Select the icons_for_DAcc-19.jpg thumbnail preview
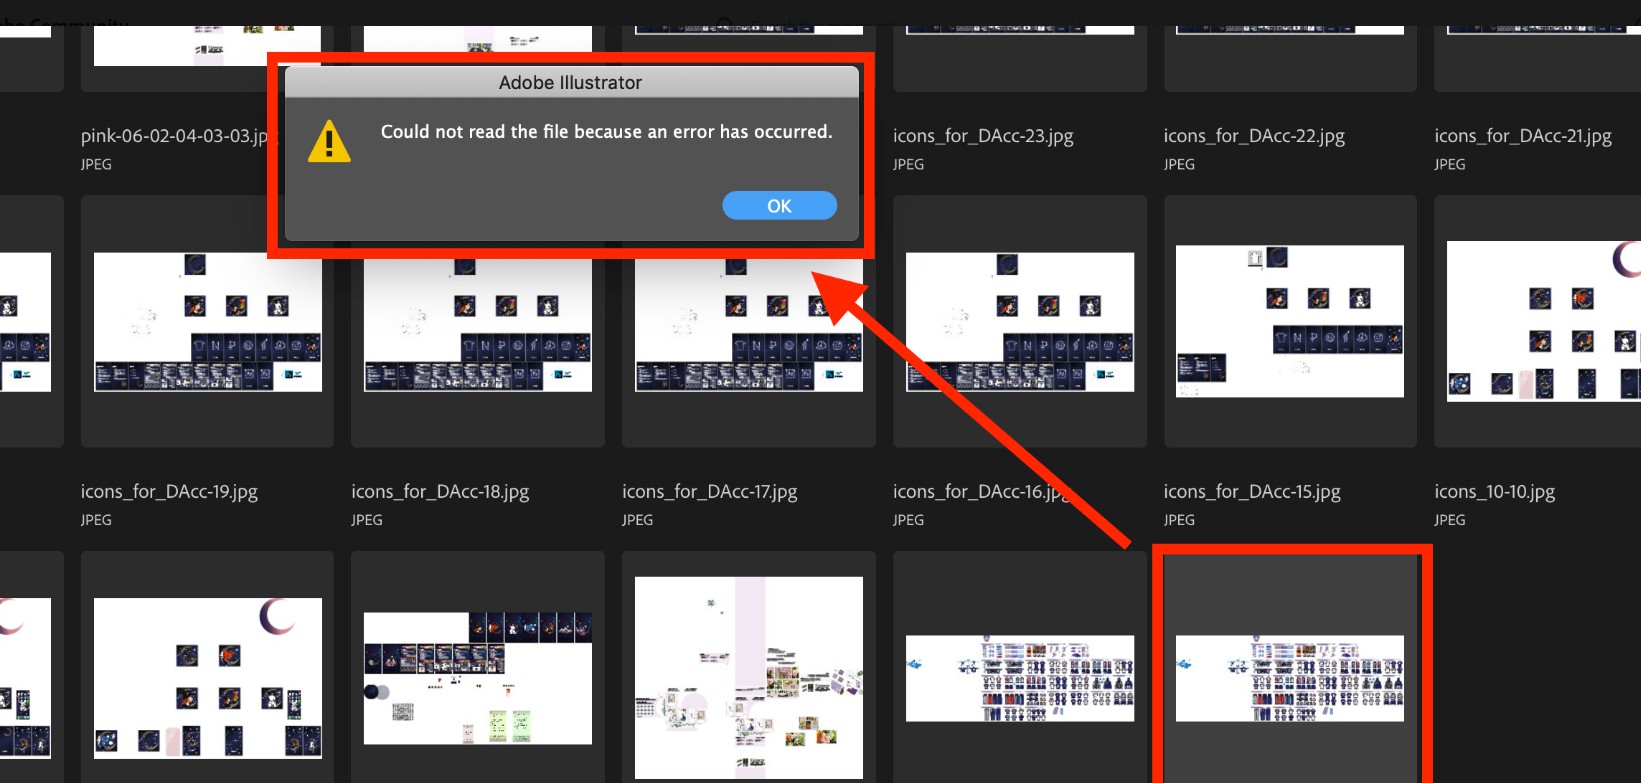The height and width of the screenshot is (783, 1641). (208, 322)
